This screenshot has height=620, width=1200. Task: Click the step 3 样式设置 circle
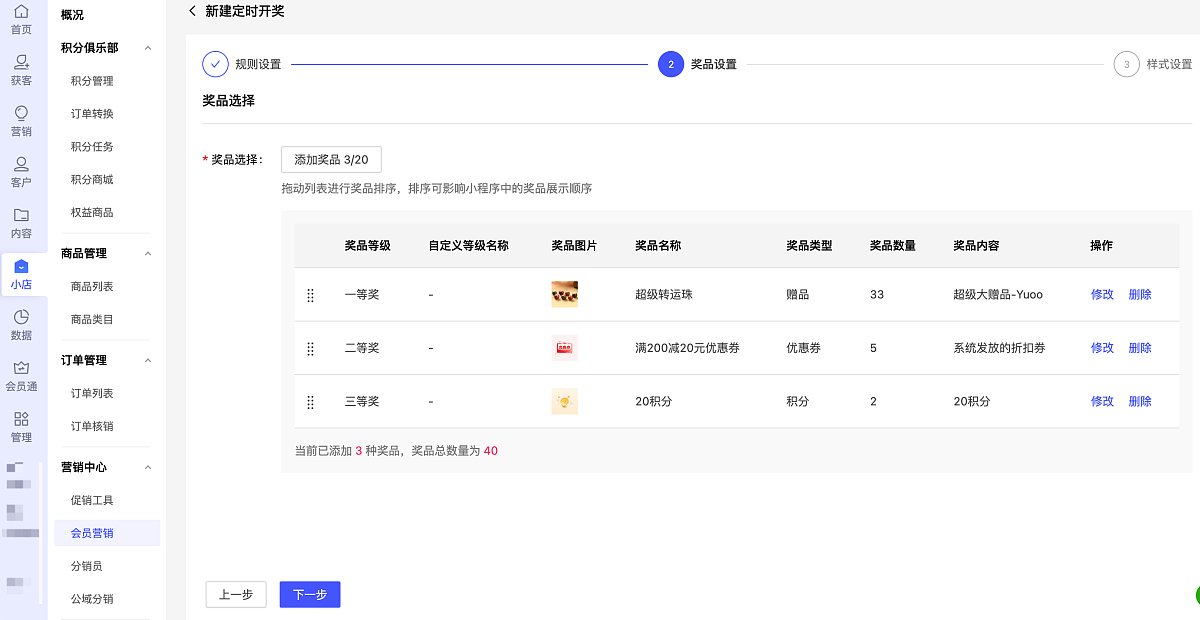pyautogui.click(x=1126, y=64)
